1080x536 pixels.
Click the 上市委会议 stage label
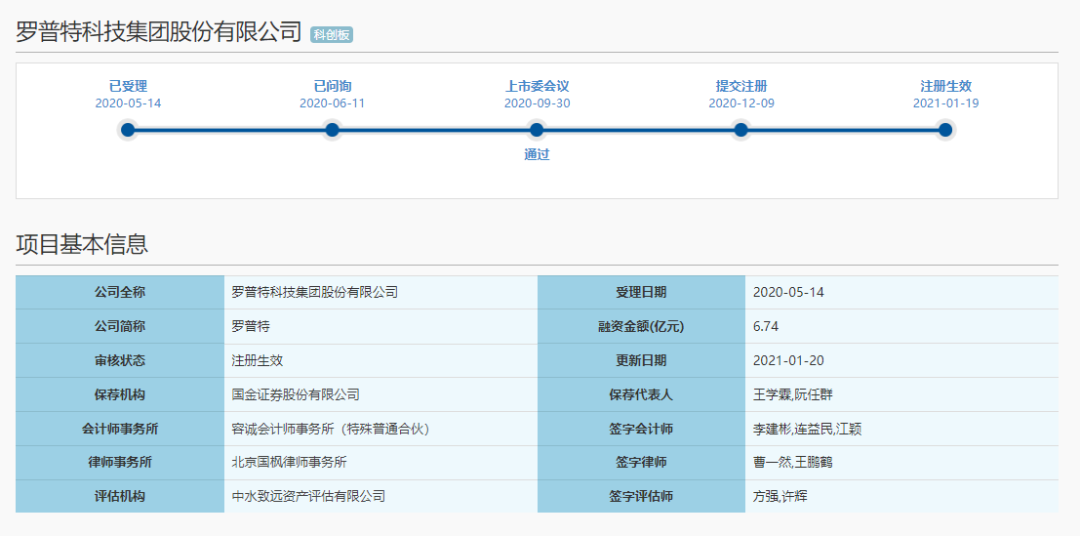point(537,86)
